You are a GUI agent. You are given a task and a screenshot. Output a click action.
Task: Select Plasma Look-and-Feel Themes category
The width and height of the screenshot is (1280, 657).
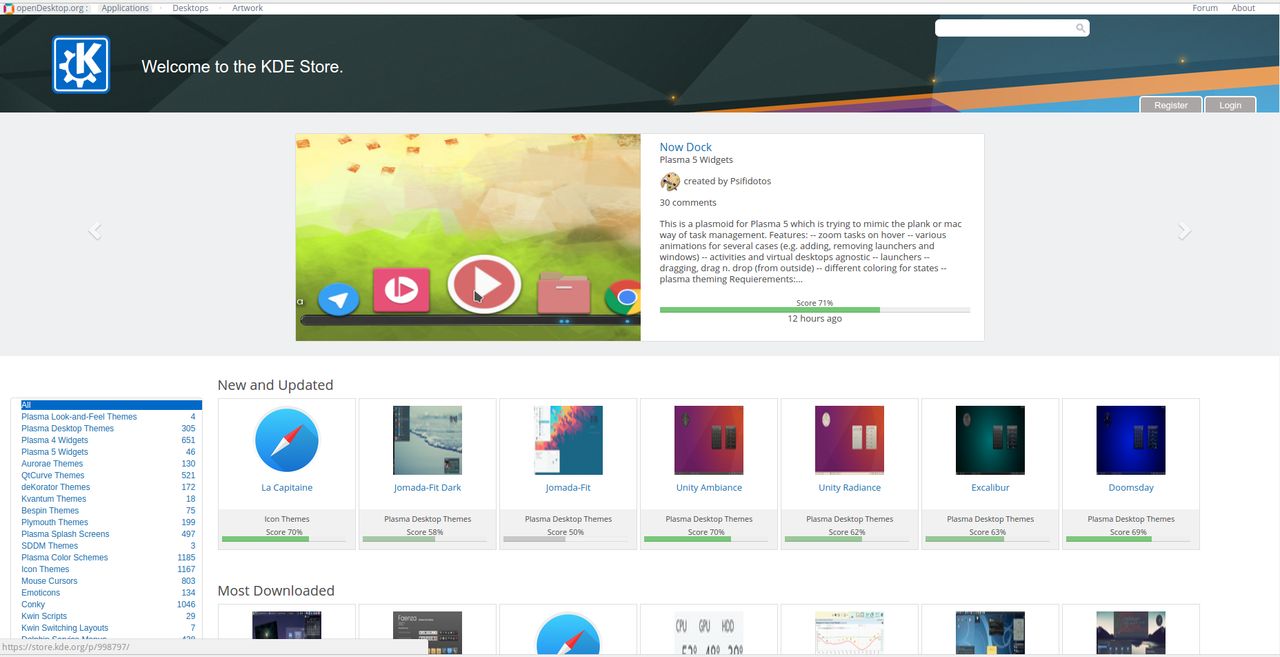(x=79, y=417)
